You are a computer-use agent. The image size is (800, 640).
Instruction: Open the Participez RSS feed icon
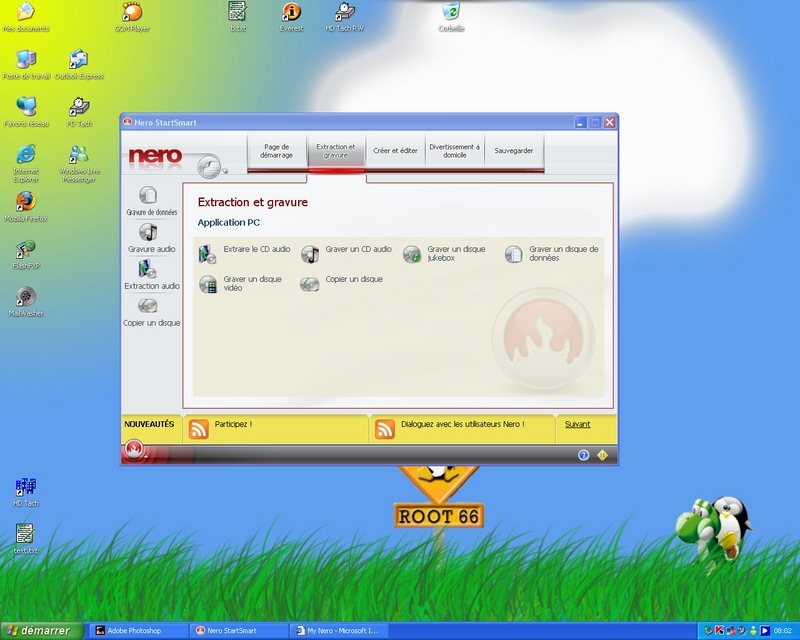198,429
